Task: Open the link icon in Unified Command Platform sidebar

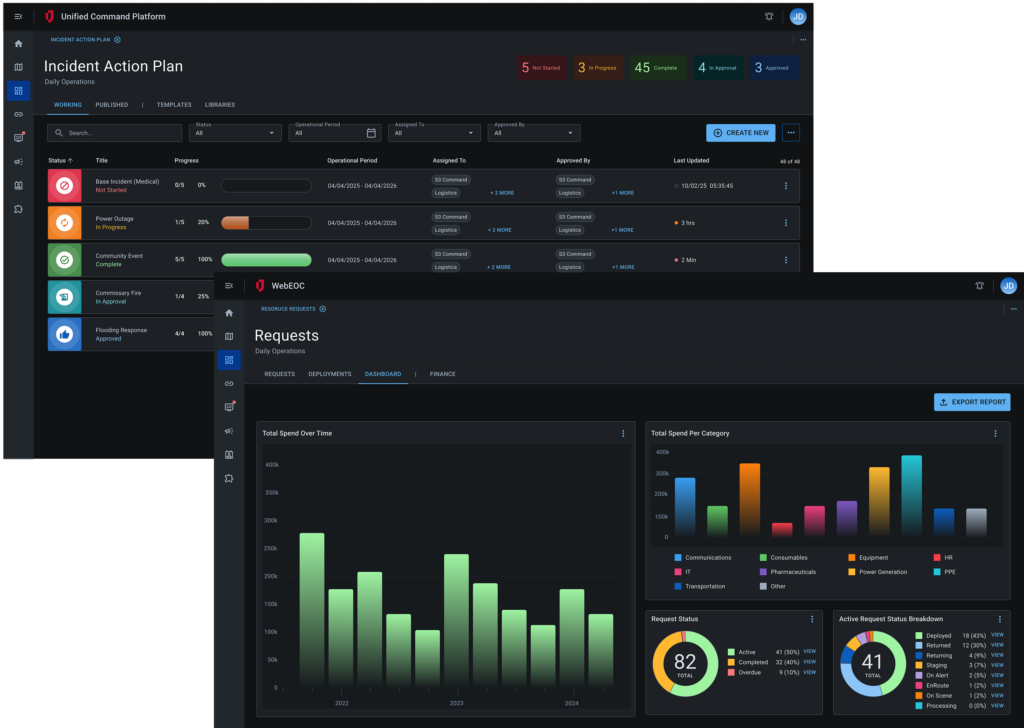Action: [18, 114]
